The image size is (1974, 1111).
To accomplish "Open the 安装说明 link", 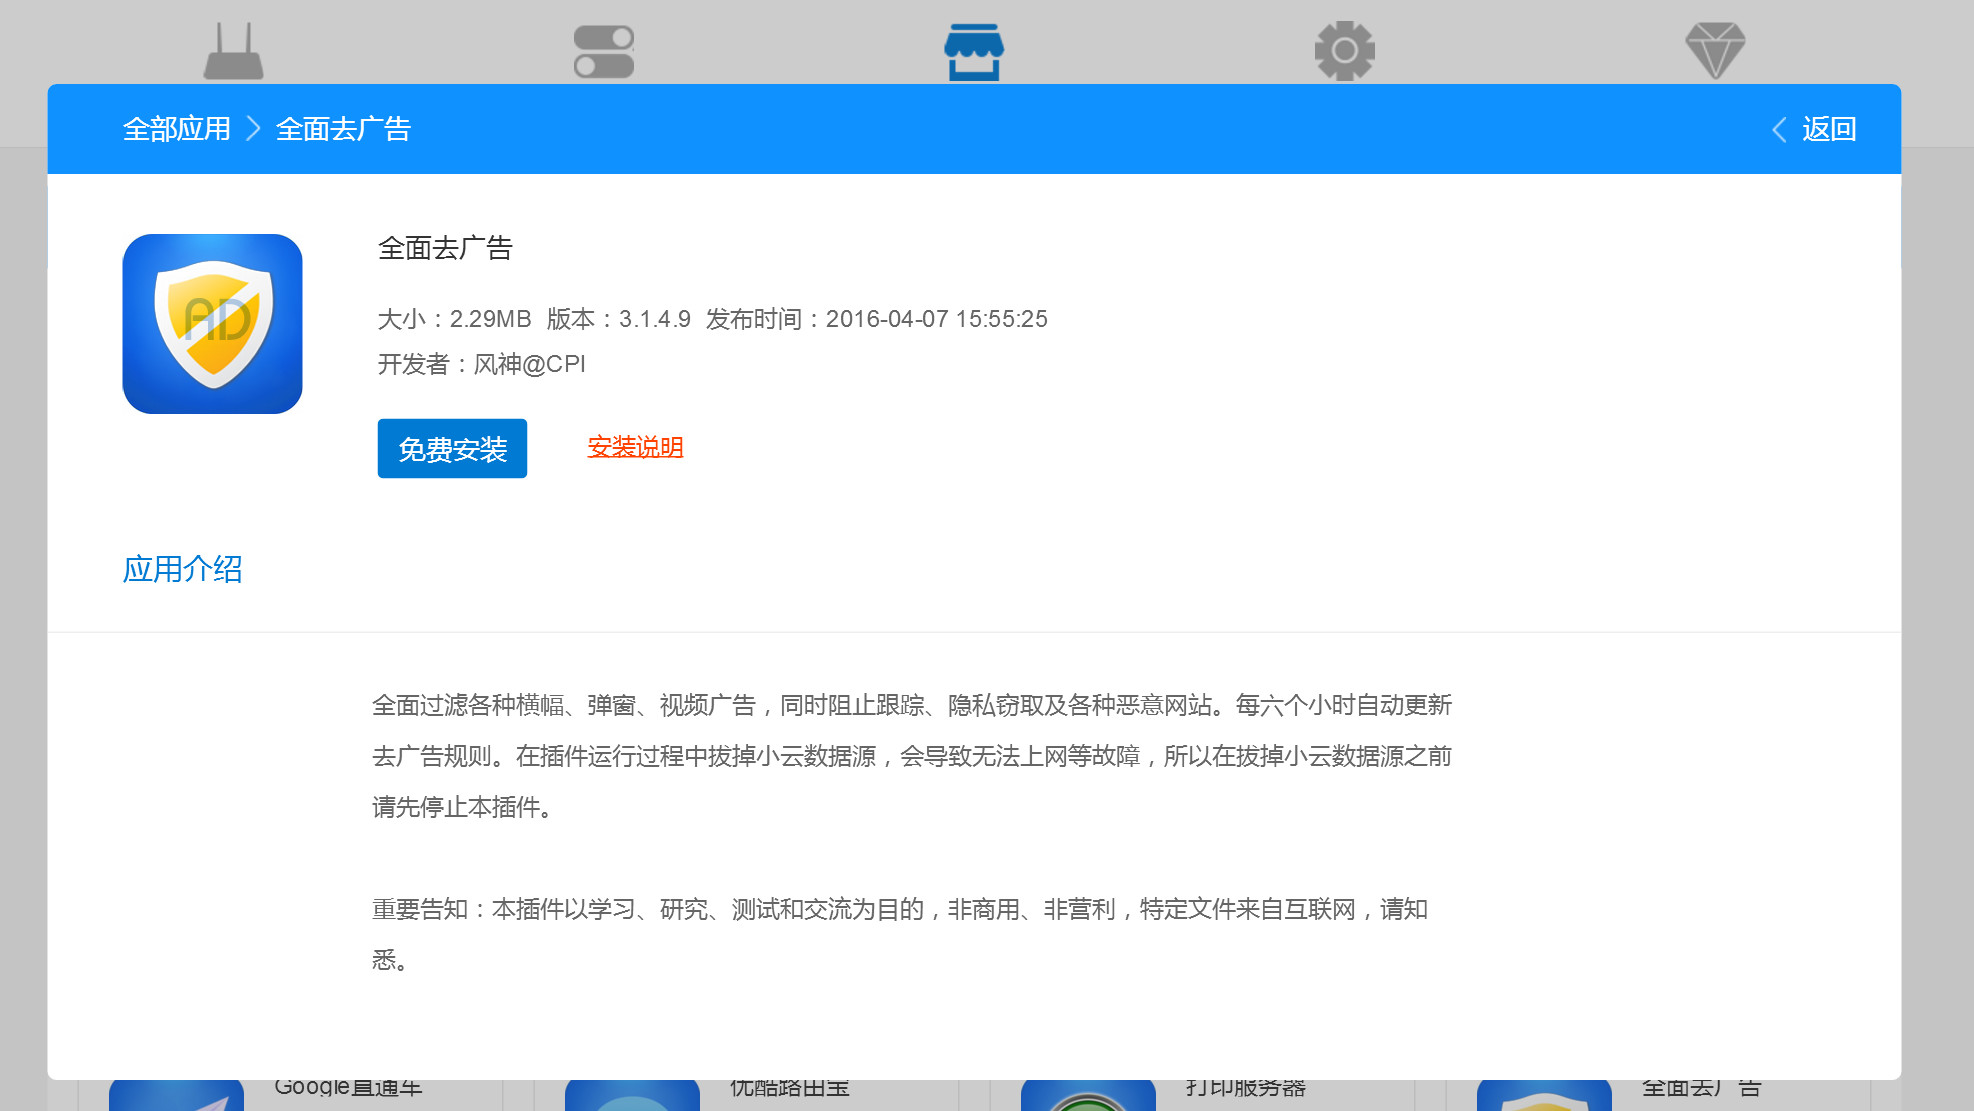I will [x=635, y=447].
